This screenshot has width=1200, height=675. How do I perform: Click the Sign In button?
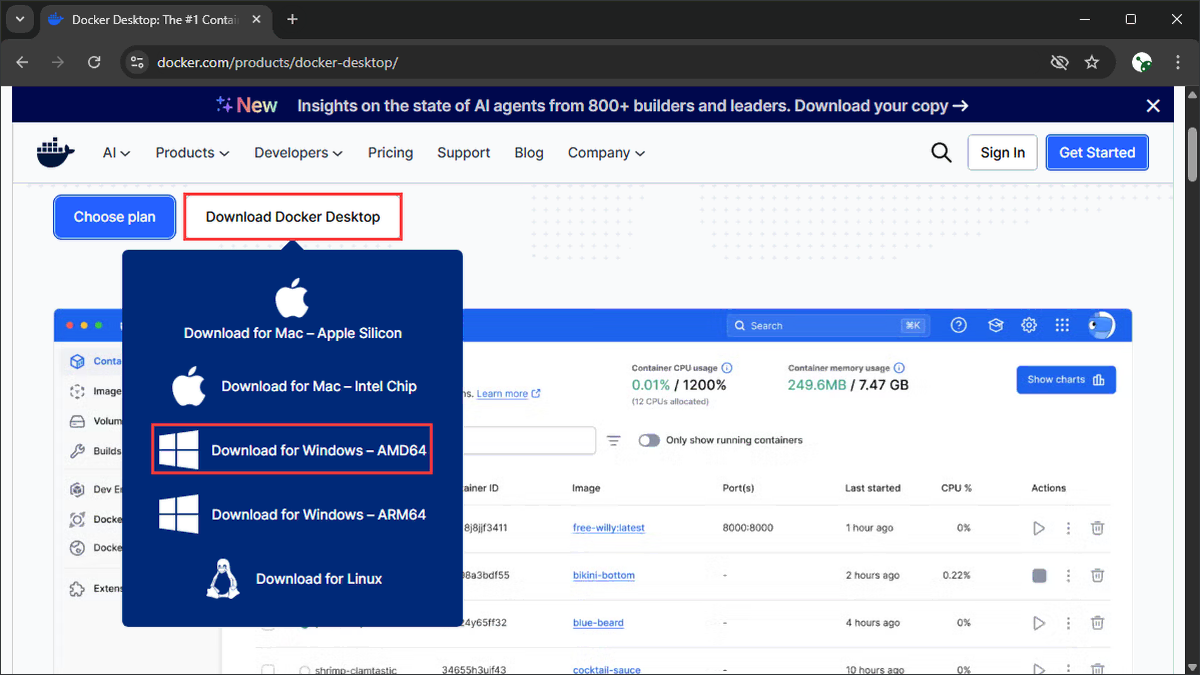tap(1002, 152)
